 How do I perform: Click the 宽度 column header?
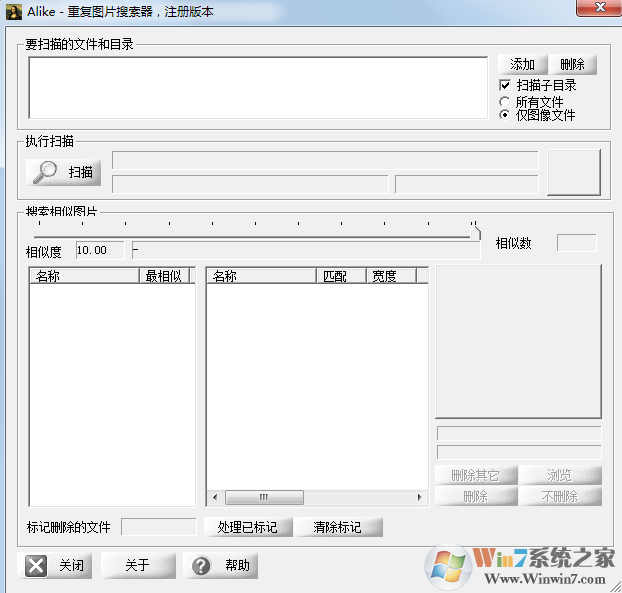389,276
